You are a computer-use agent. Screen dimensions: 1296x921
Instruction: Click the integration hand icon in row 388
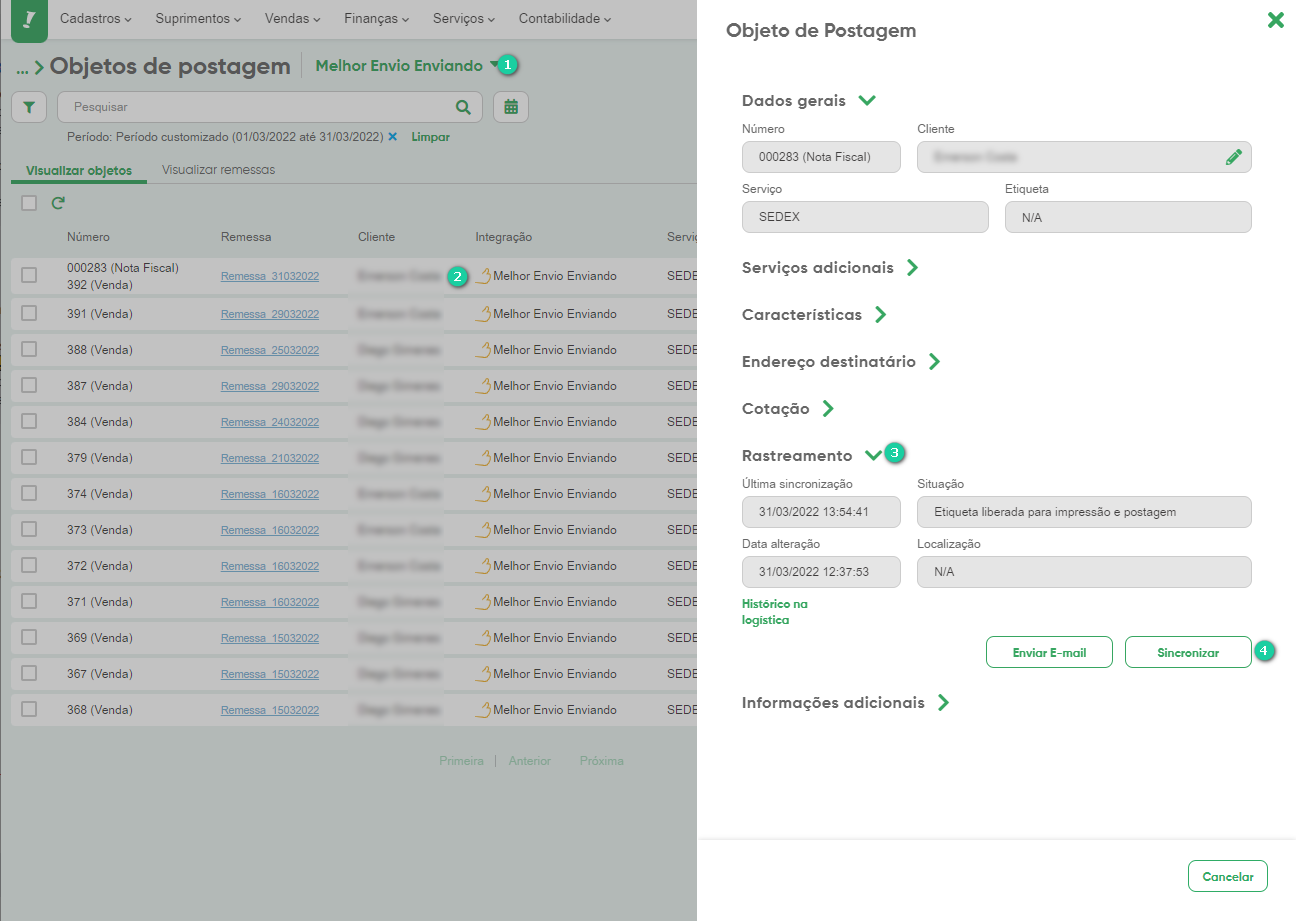click(484, 349)
